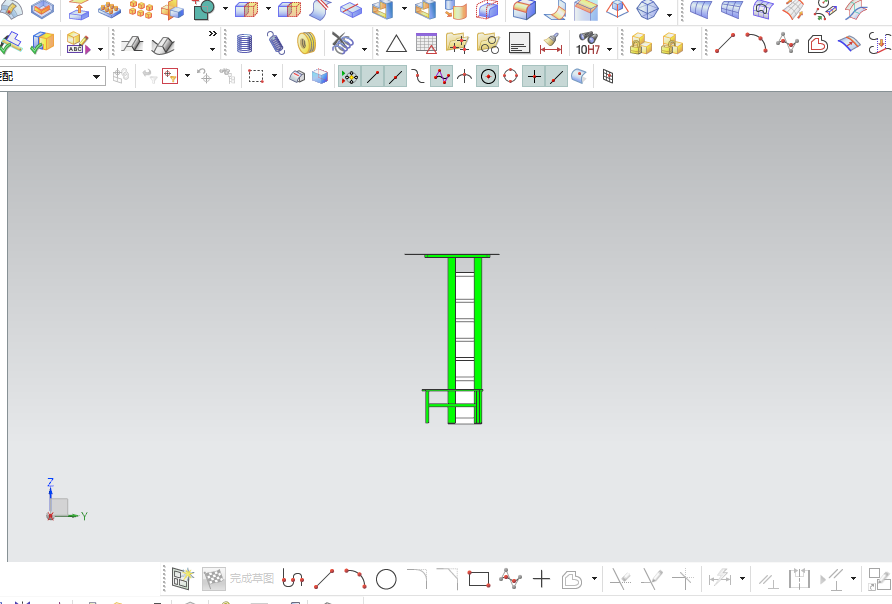Click the text note page icon

point(519,44)
